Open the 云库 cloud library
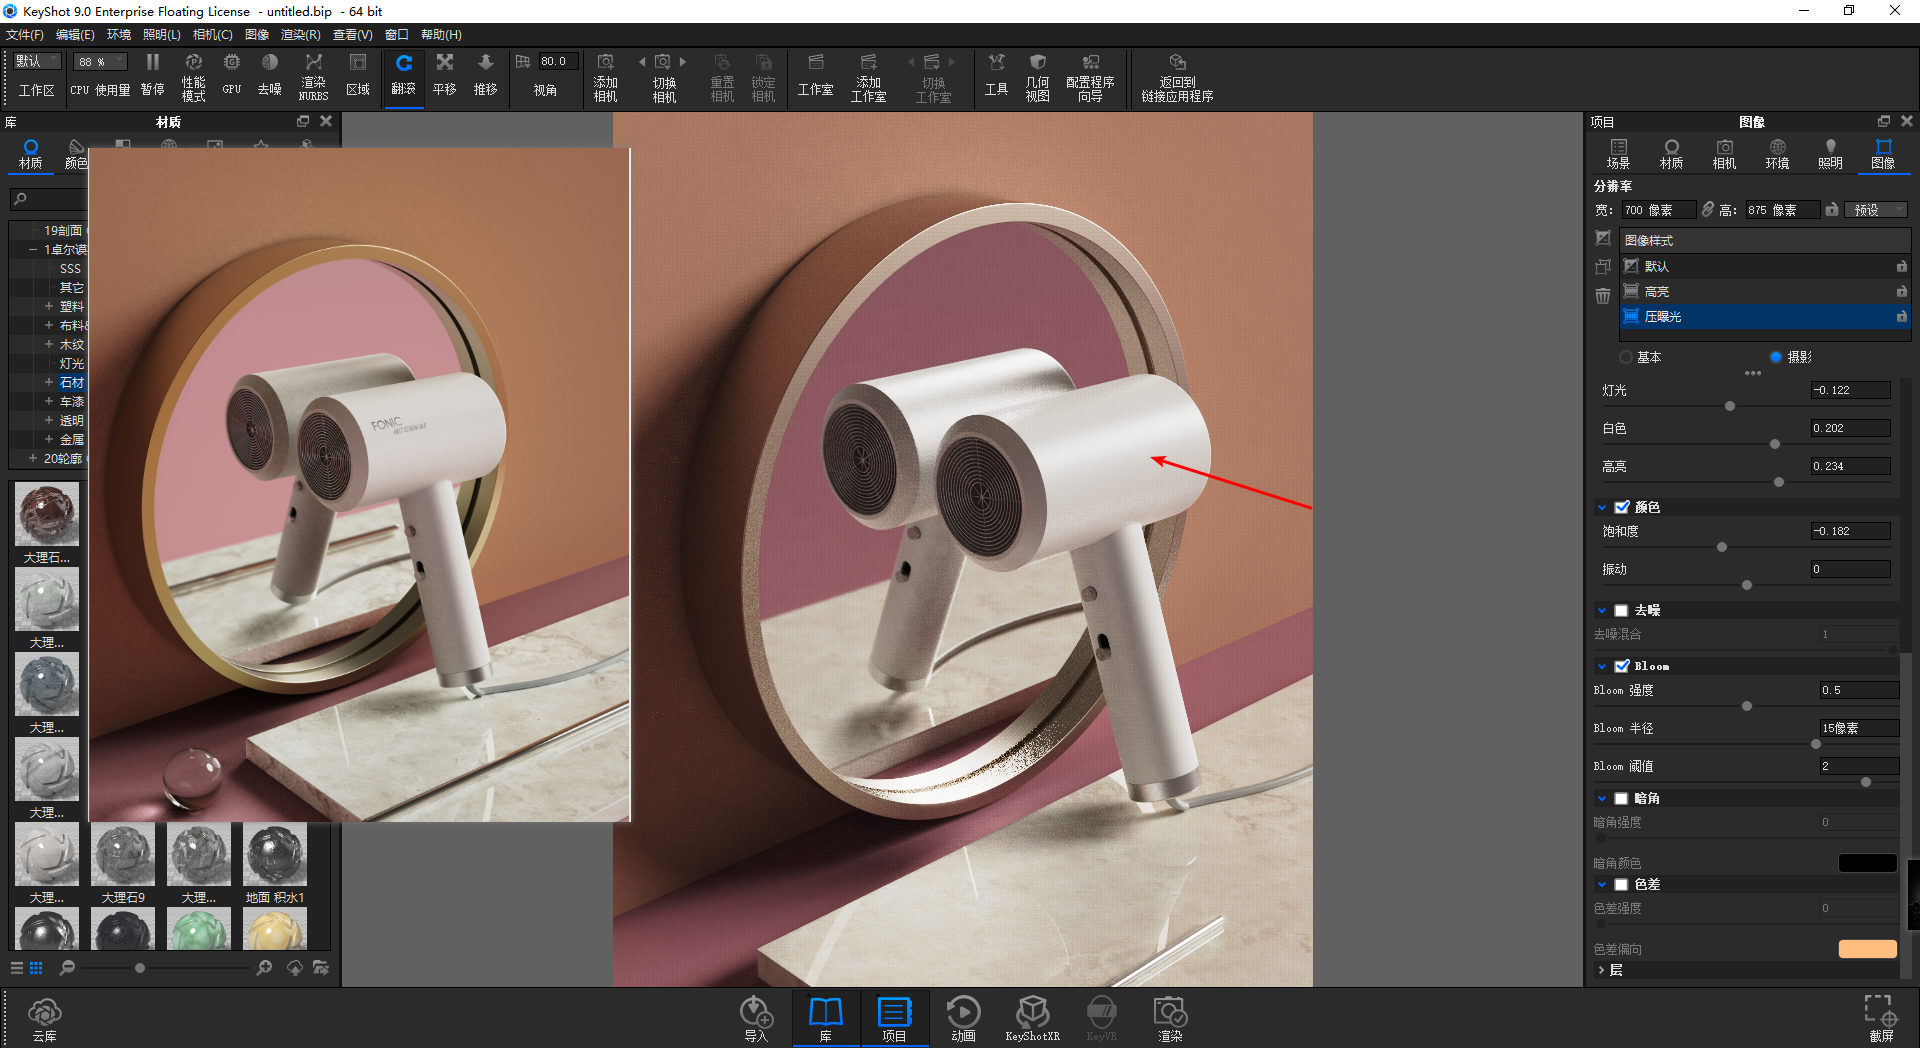 (x=44, y=1019)
